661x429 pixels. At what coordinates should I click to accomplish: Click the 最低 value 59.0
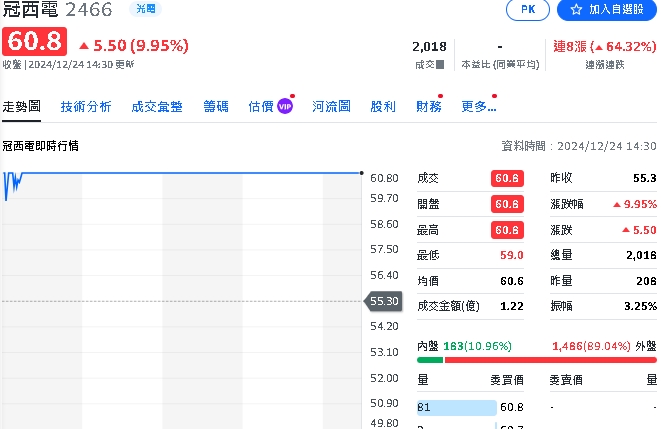point(511,255)
